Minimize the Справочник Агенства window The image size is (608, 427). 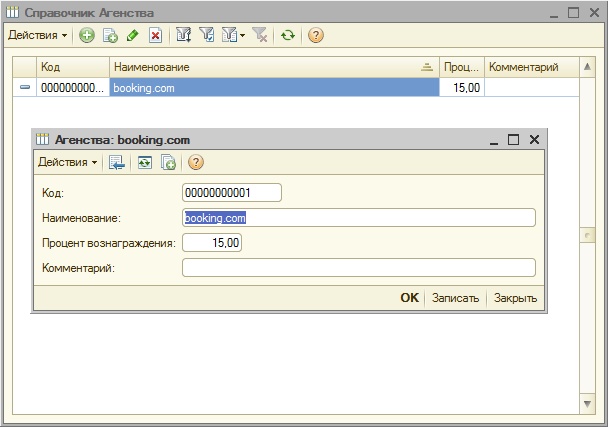554,14
